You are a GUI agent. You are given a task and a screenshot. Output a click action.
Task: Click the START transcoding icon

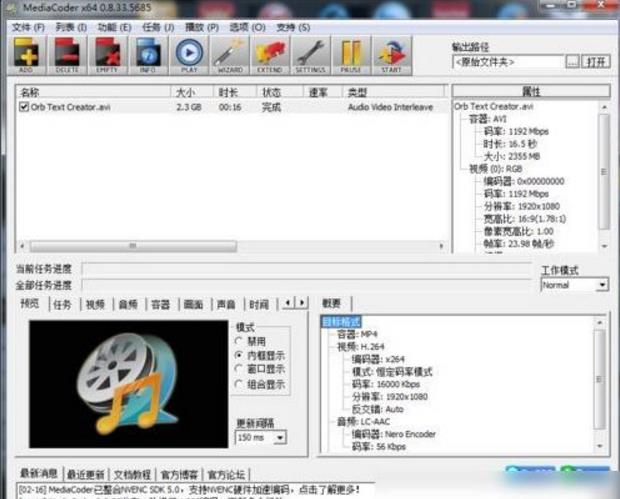[391, 55]
